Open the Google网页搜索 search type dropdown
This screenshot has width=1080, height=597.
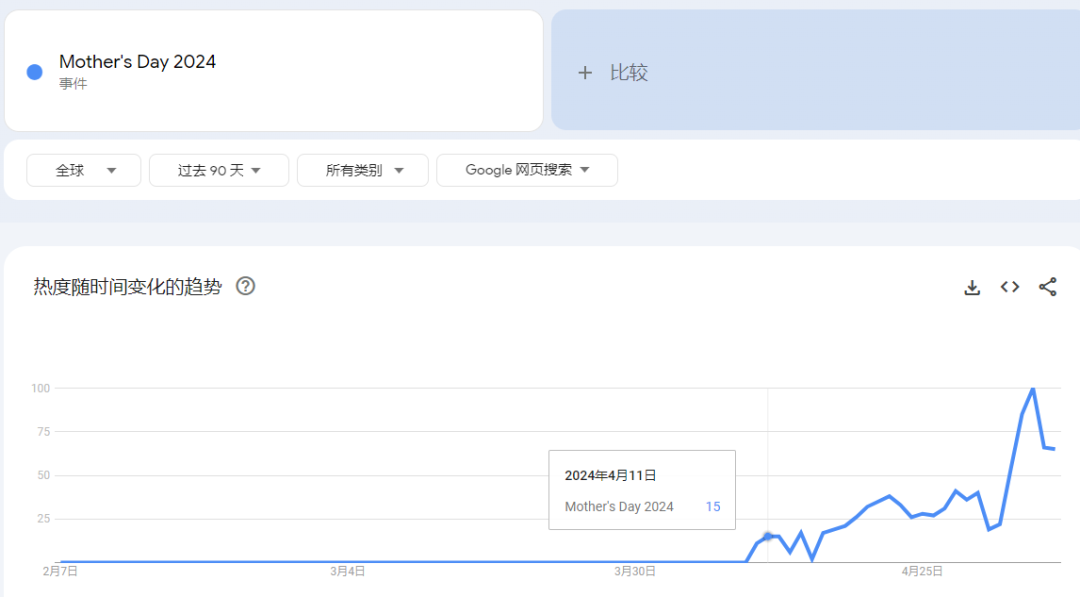(527, 170)
